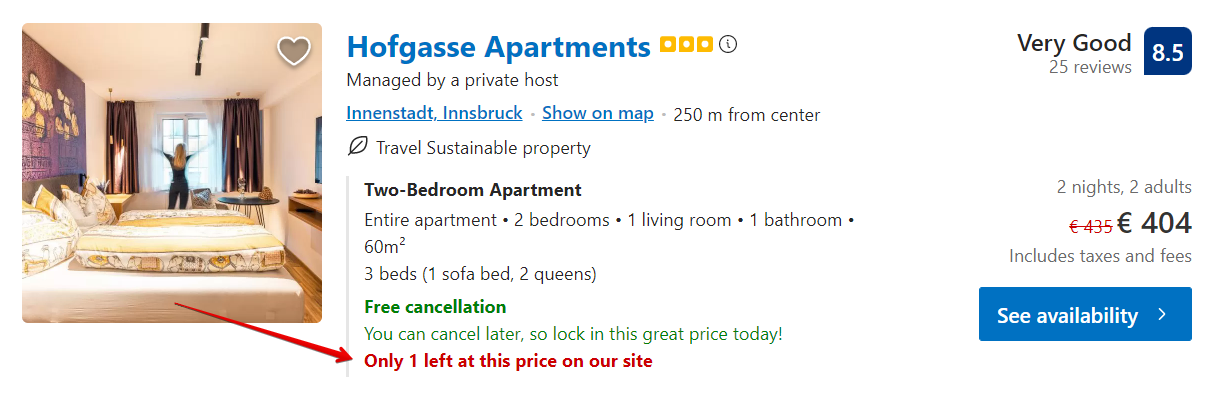Click the info icon beside star rating

728,45
